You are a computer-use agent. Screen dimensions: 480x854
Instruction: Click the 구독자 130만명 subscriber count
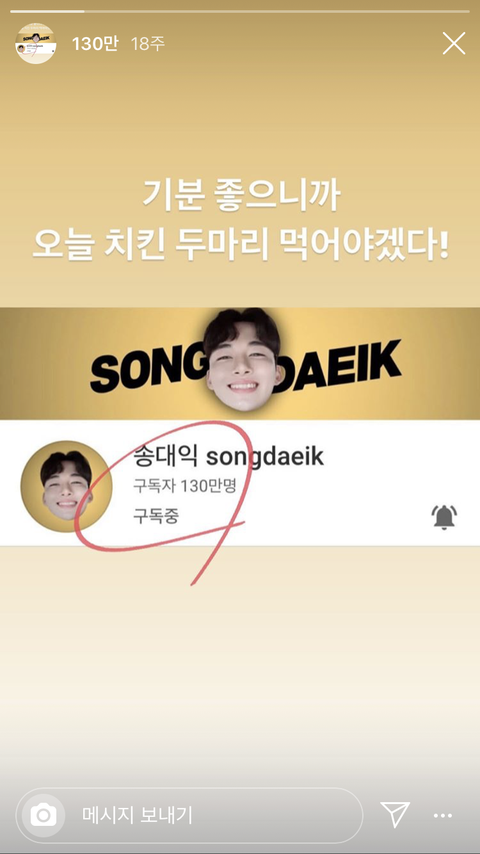[x=184, y=486]
